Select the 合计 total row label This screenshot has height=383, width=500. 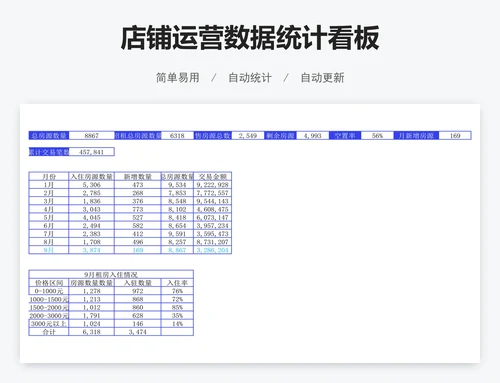pos(49,332)
